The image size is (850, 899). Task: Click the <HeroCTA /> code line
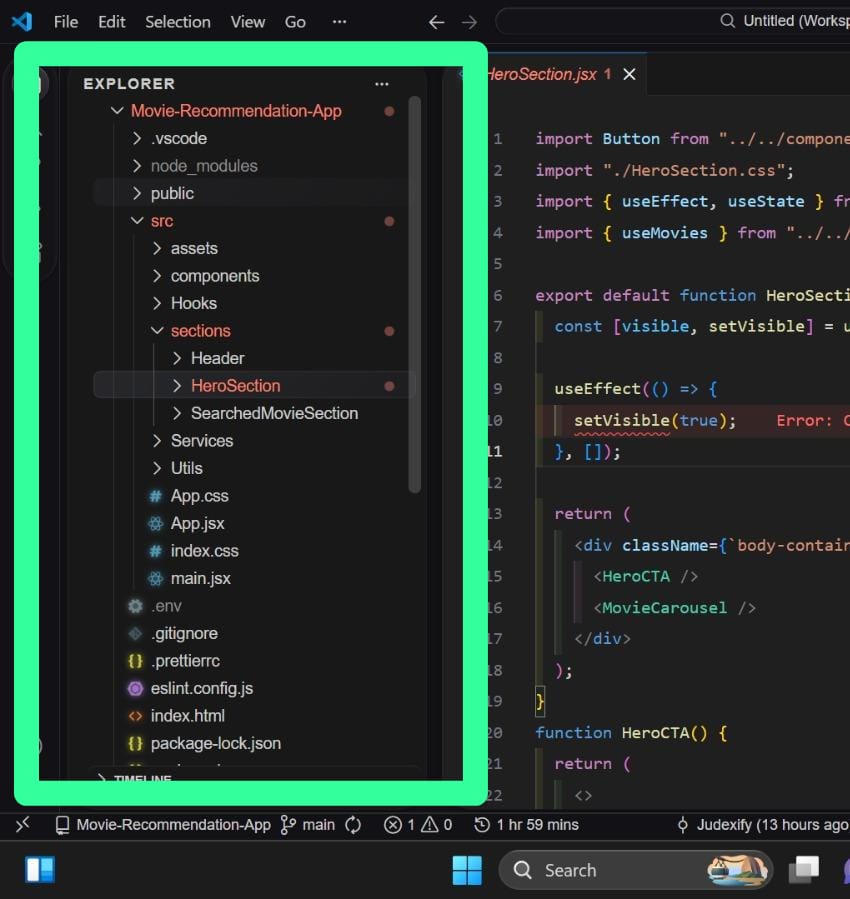(x=645, y=577)
